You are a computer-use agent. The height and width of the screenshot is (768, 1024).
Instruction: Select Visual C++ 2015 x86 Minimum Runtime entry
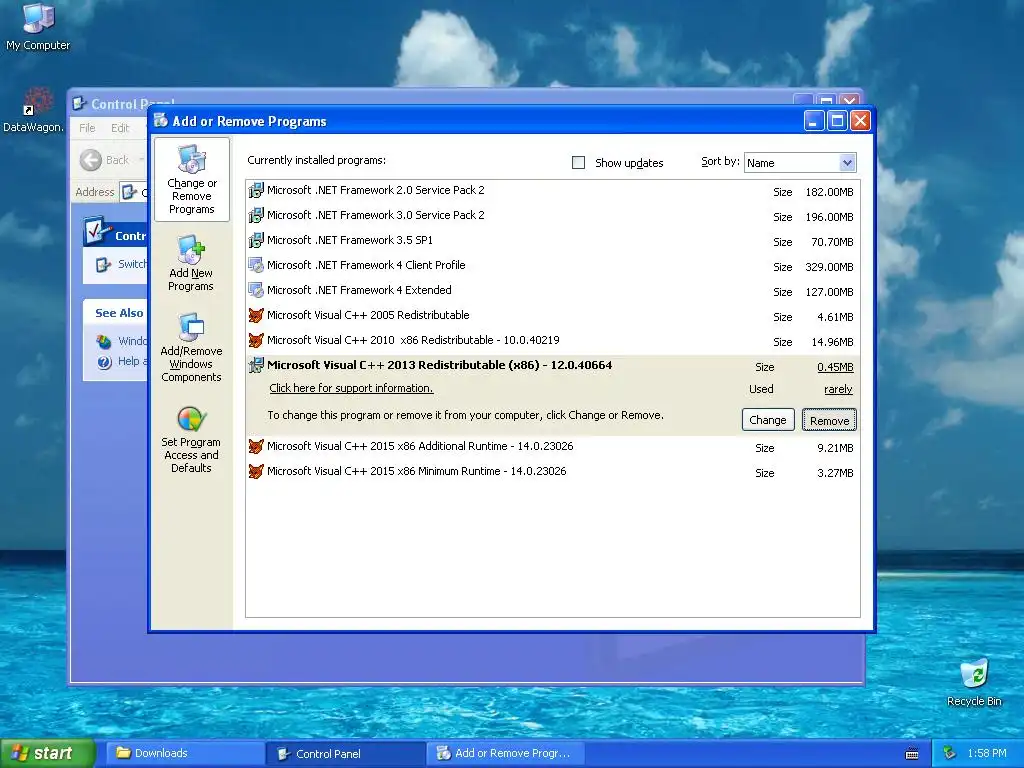pos(552,472)
